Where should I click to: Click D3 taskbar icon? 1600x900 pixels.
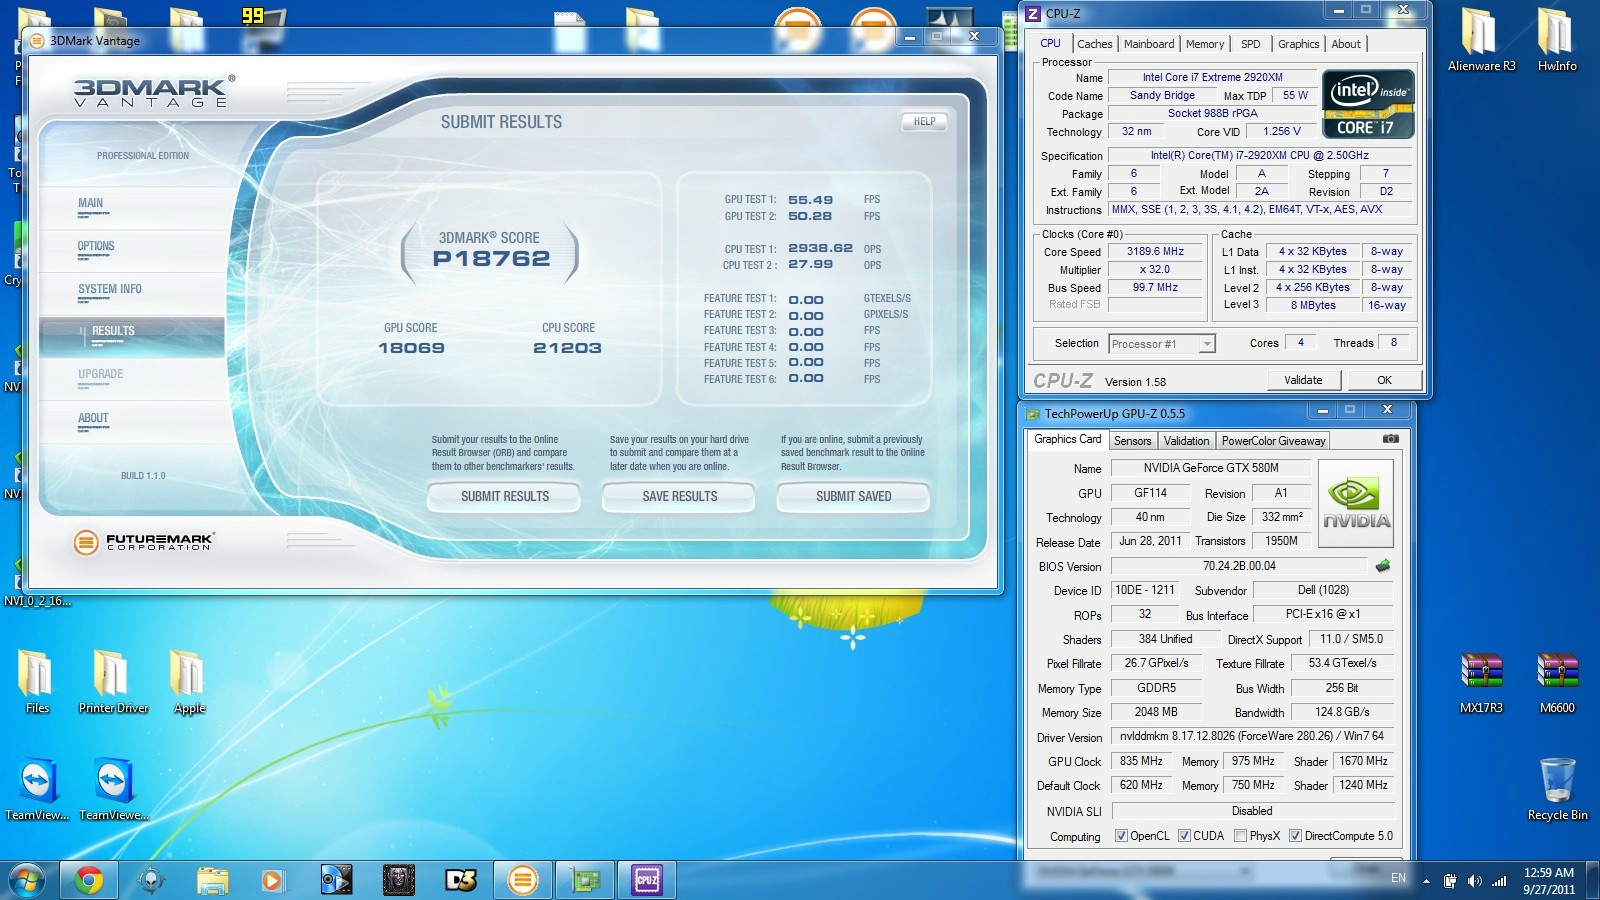coord(461,880)
